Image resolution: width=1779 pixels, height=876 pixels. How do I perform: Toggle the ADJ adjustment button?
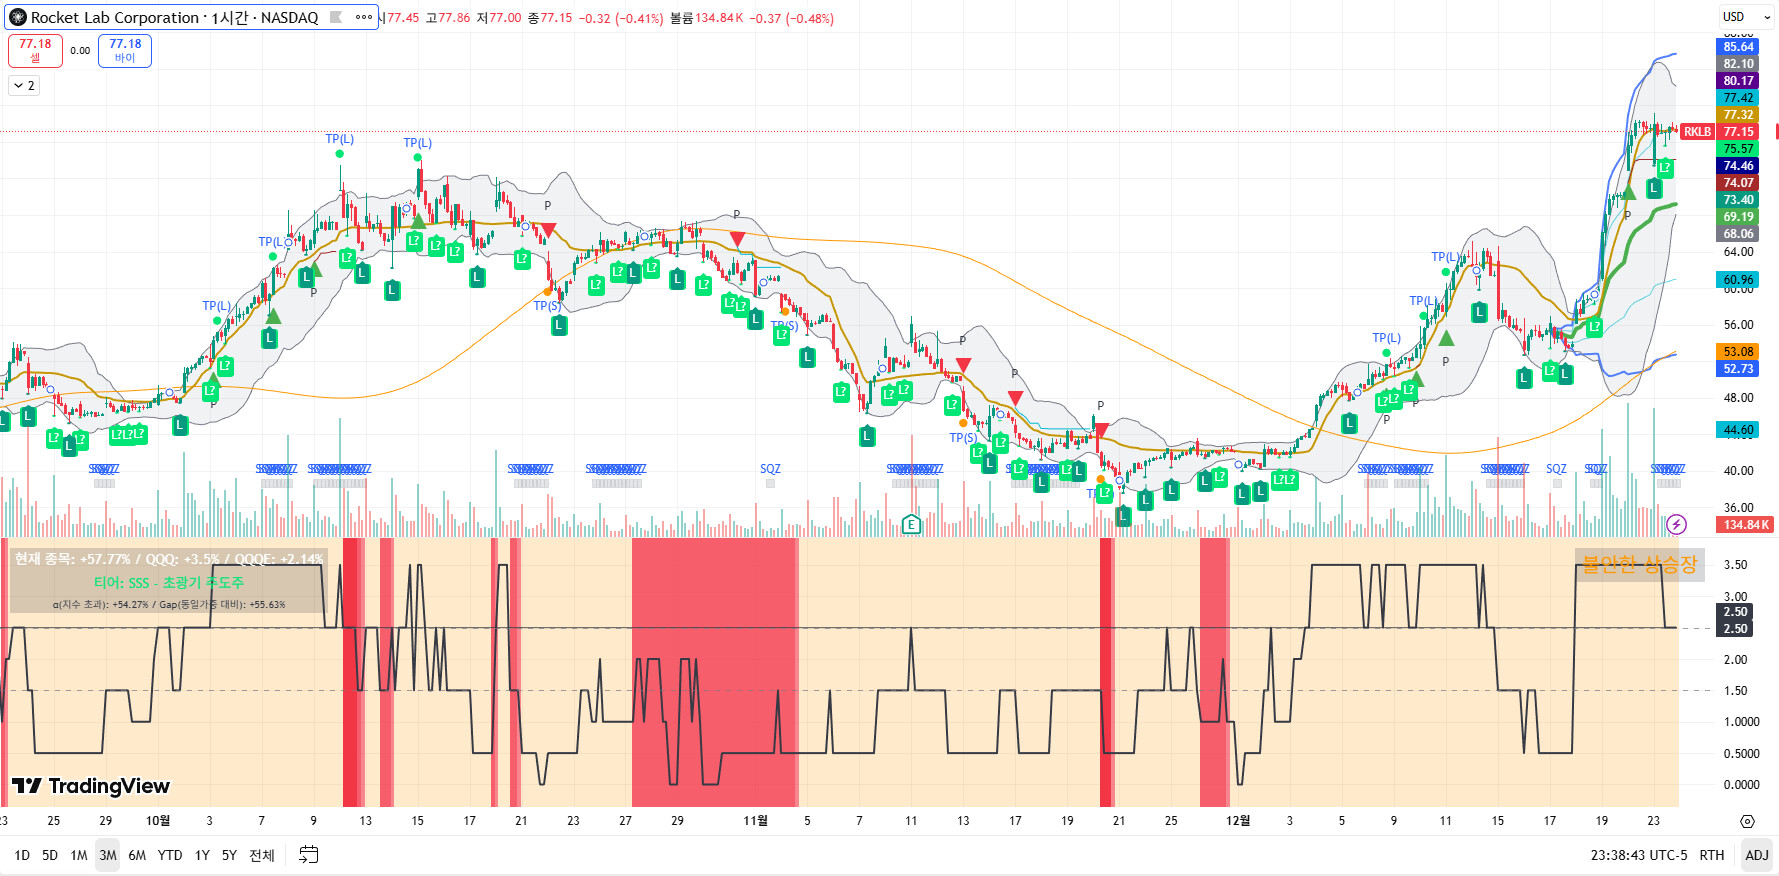pyautogui.click(x=1757, y=855)
